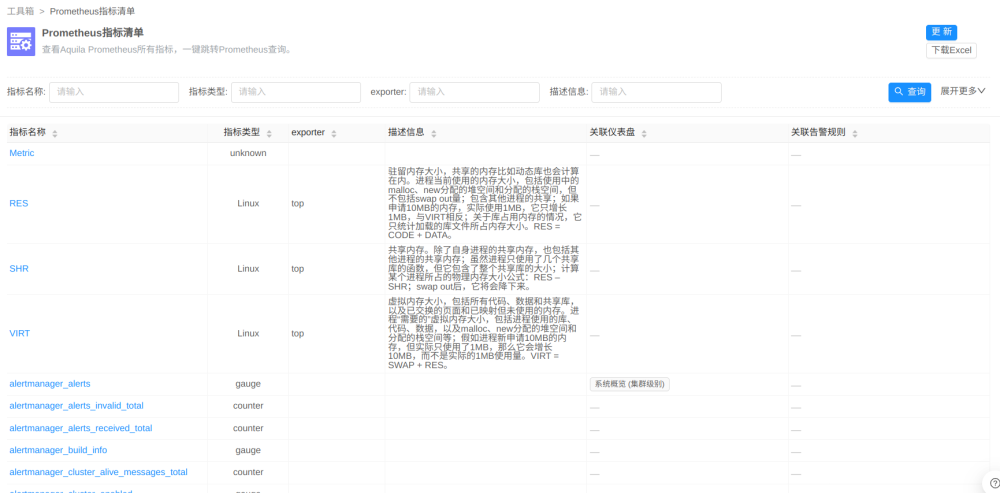Open the Metric metric link

click(x=22, y=153)
